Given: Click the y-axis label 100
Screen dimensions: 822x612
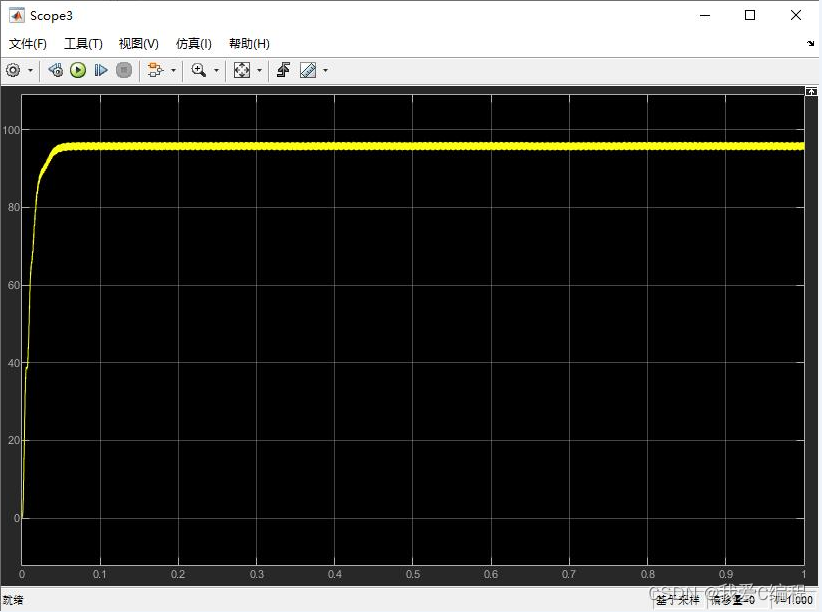Looking at the screenshot, I should (x=10, y=130).
